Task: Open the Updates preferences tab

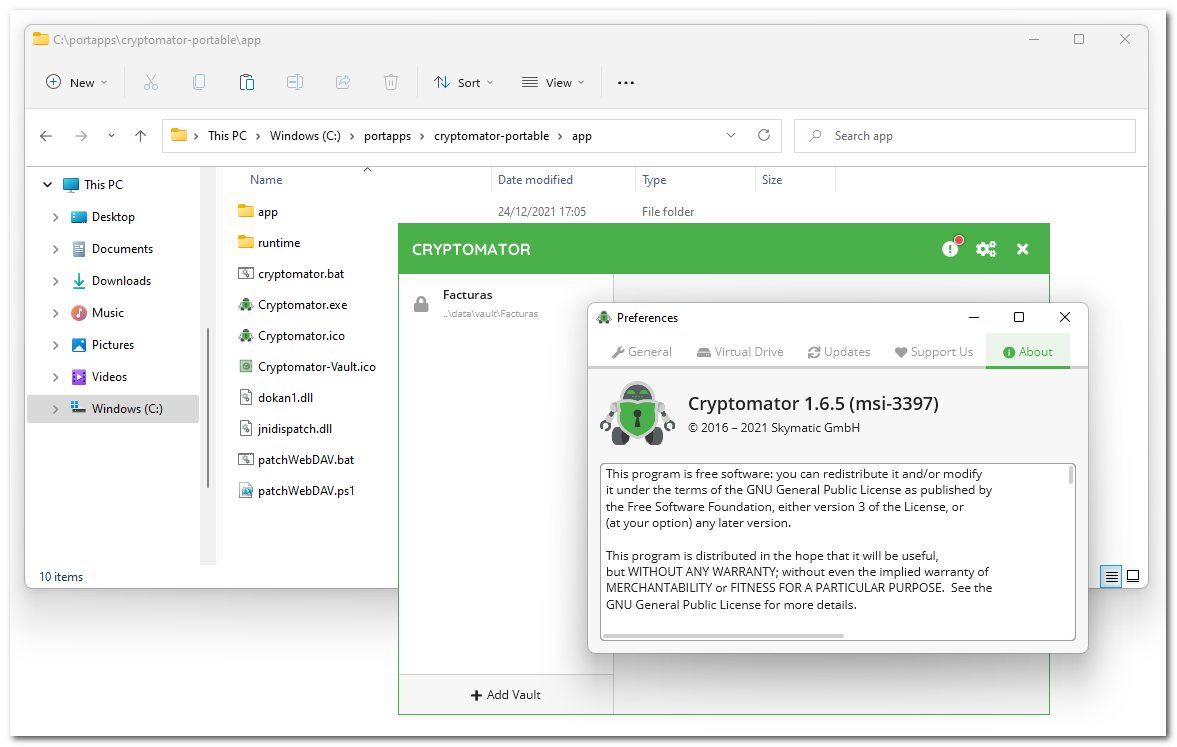Action: [839, 351]
